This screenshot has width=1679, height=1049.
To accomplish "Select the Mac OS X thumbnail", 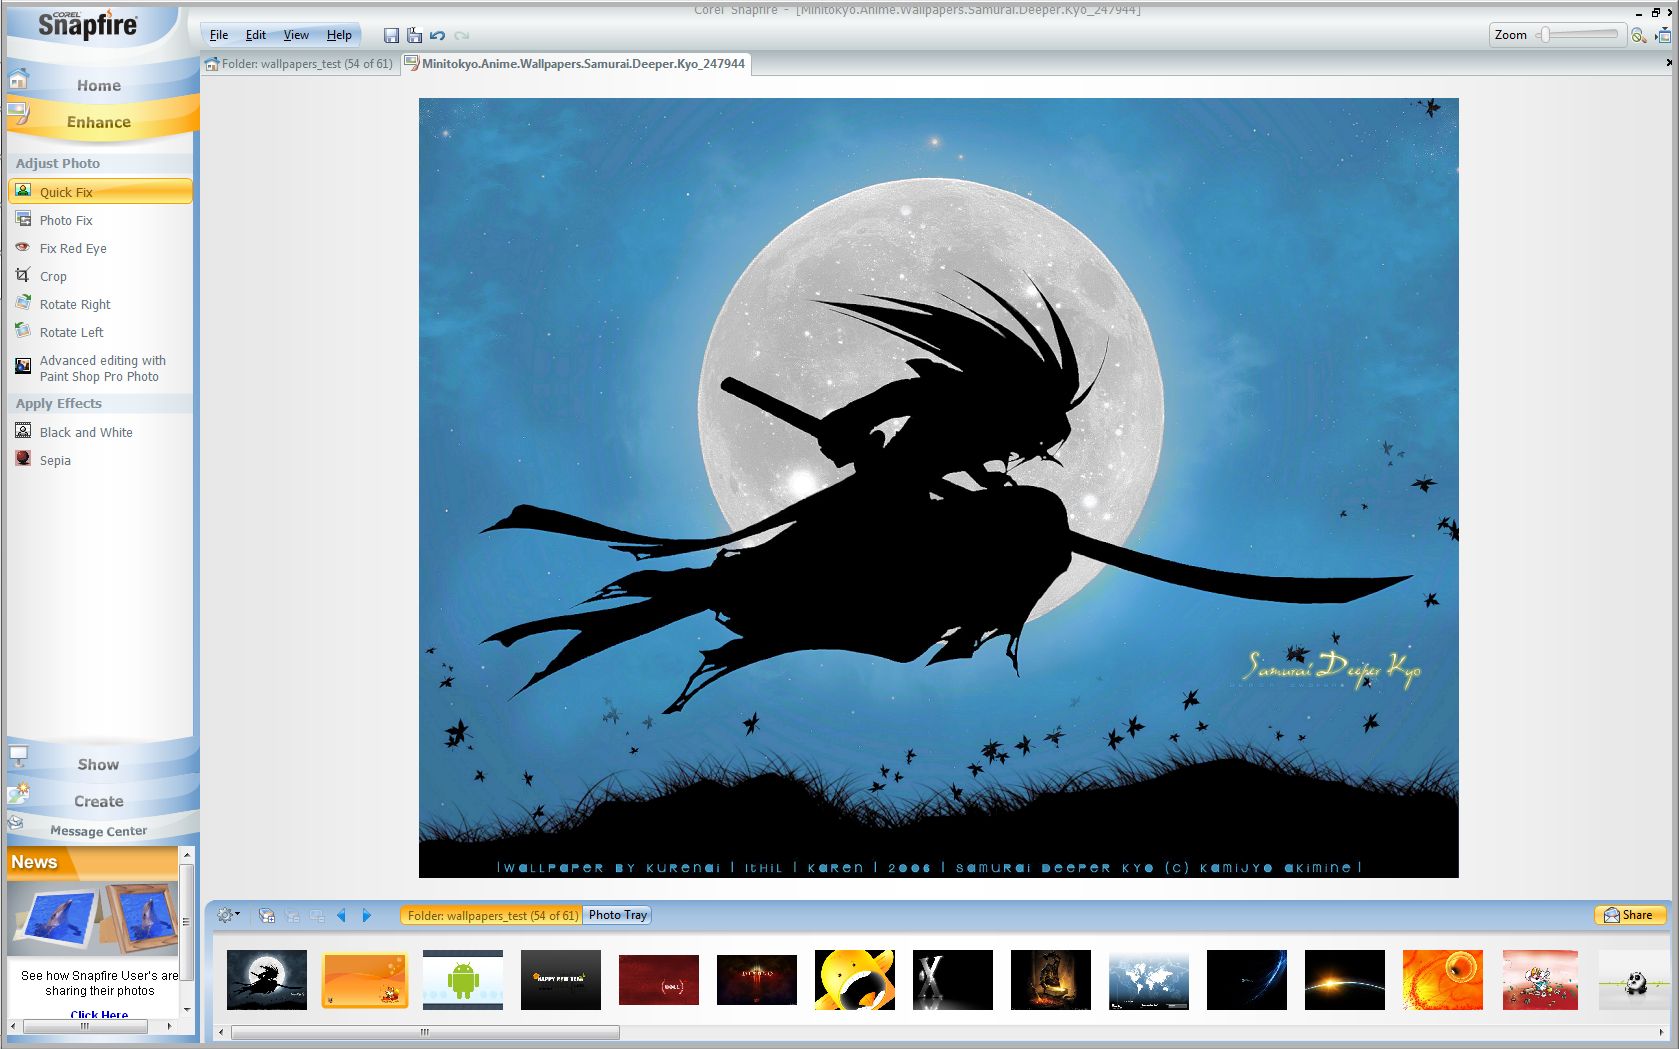I will click(953, 979).
